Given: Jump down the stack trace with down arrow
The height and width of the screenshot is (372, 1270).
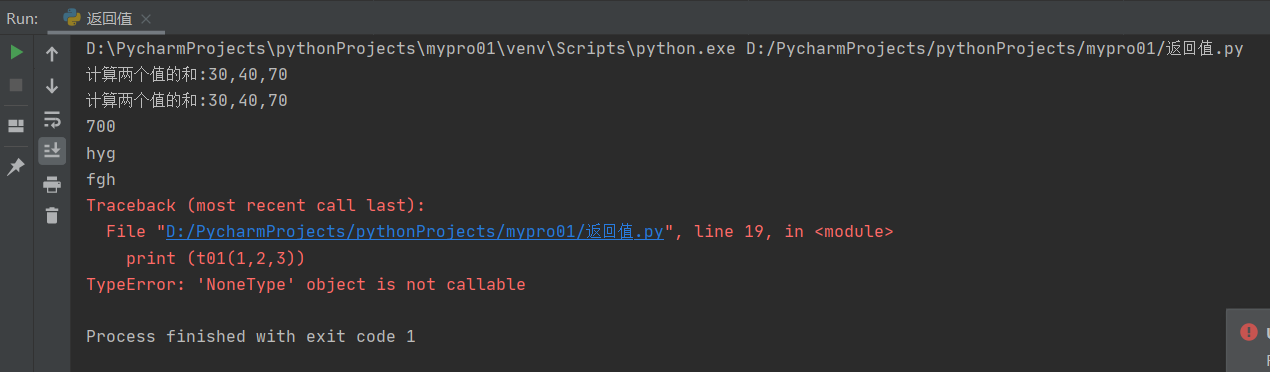Looking at the screenshot, I should tap(52, 86).
